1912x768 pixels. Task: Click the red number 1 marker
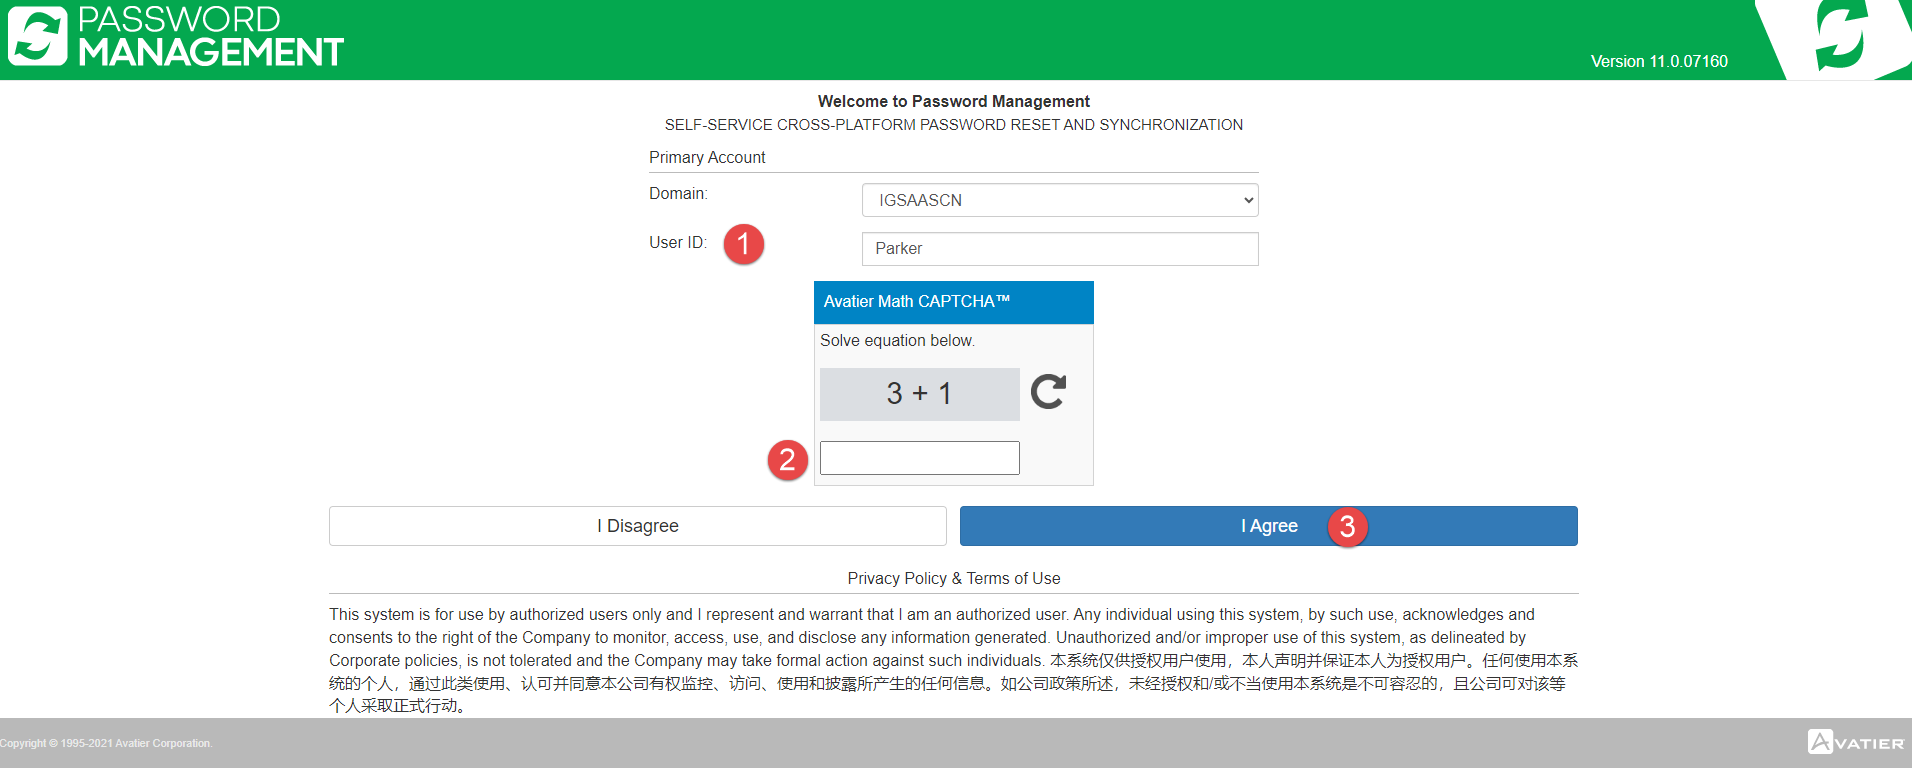[743, 244]
